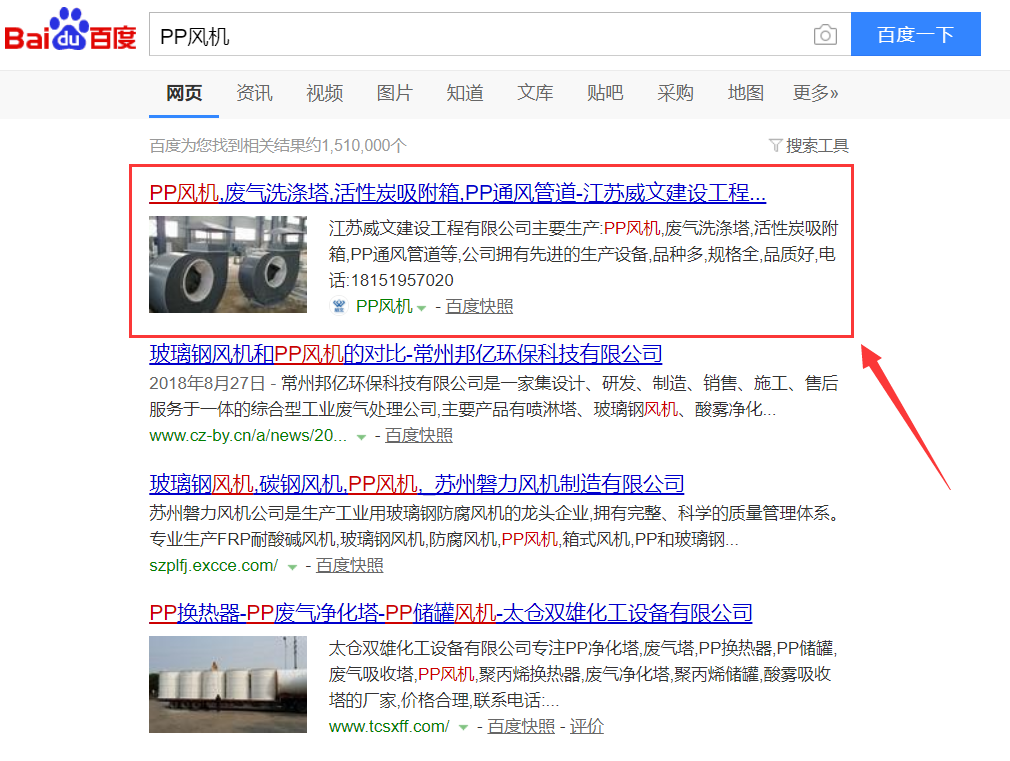Switch to the 地图 tab

746,93
